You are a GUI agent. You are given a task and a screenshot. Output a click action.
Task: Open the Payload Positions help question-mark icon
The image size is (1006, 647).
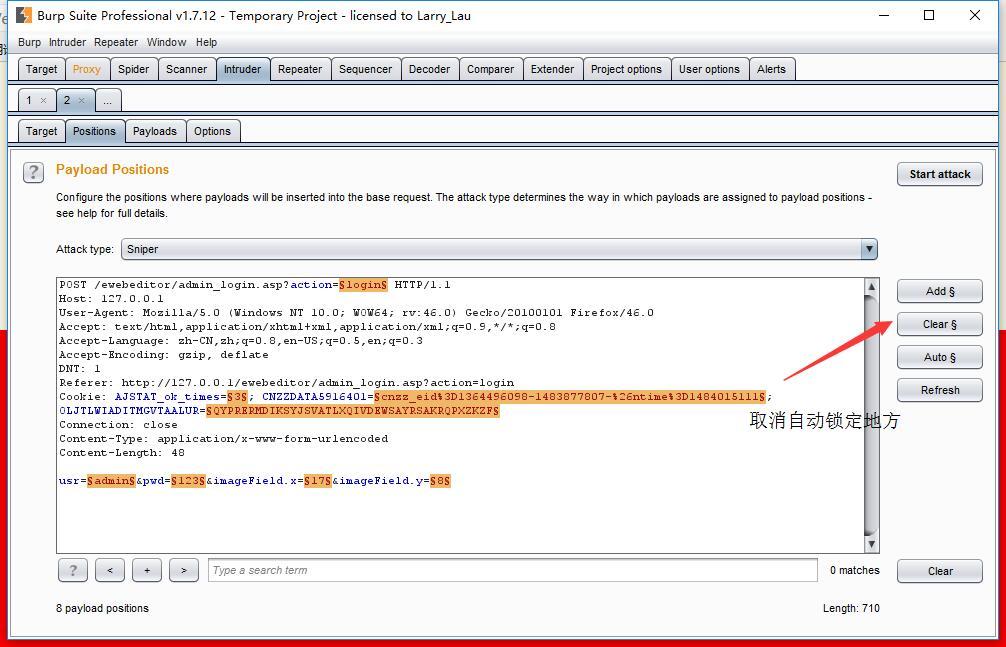(33, 172)
